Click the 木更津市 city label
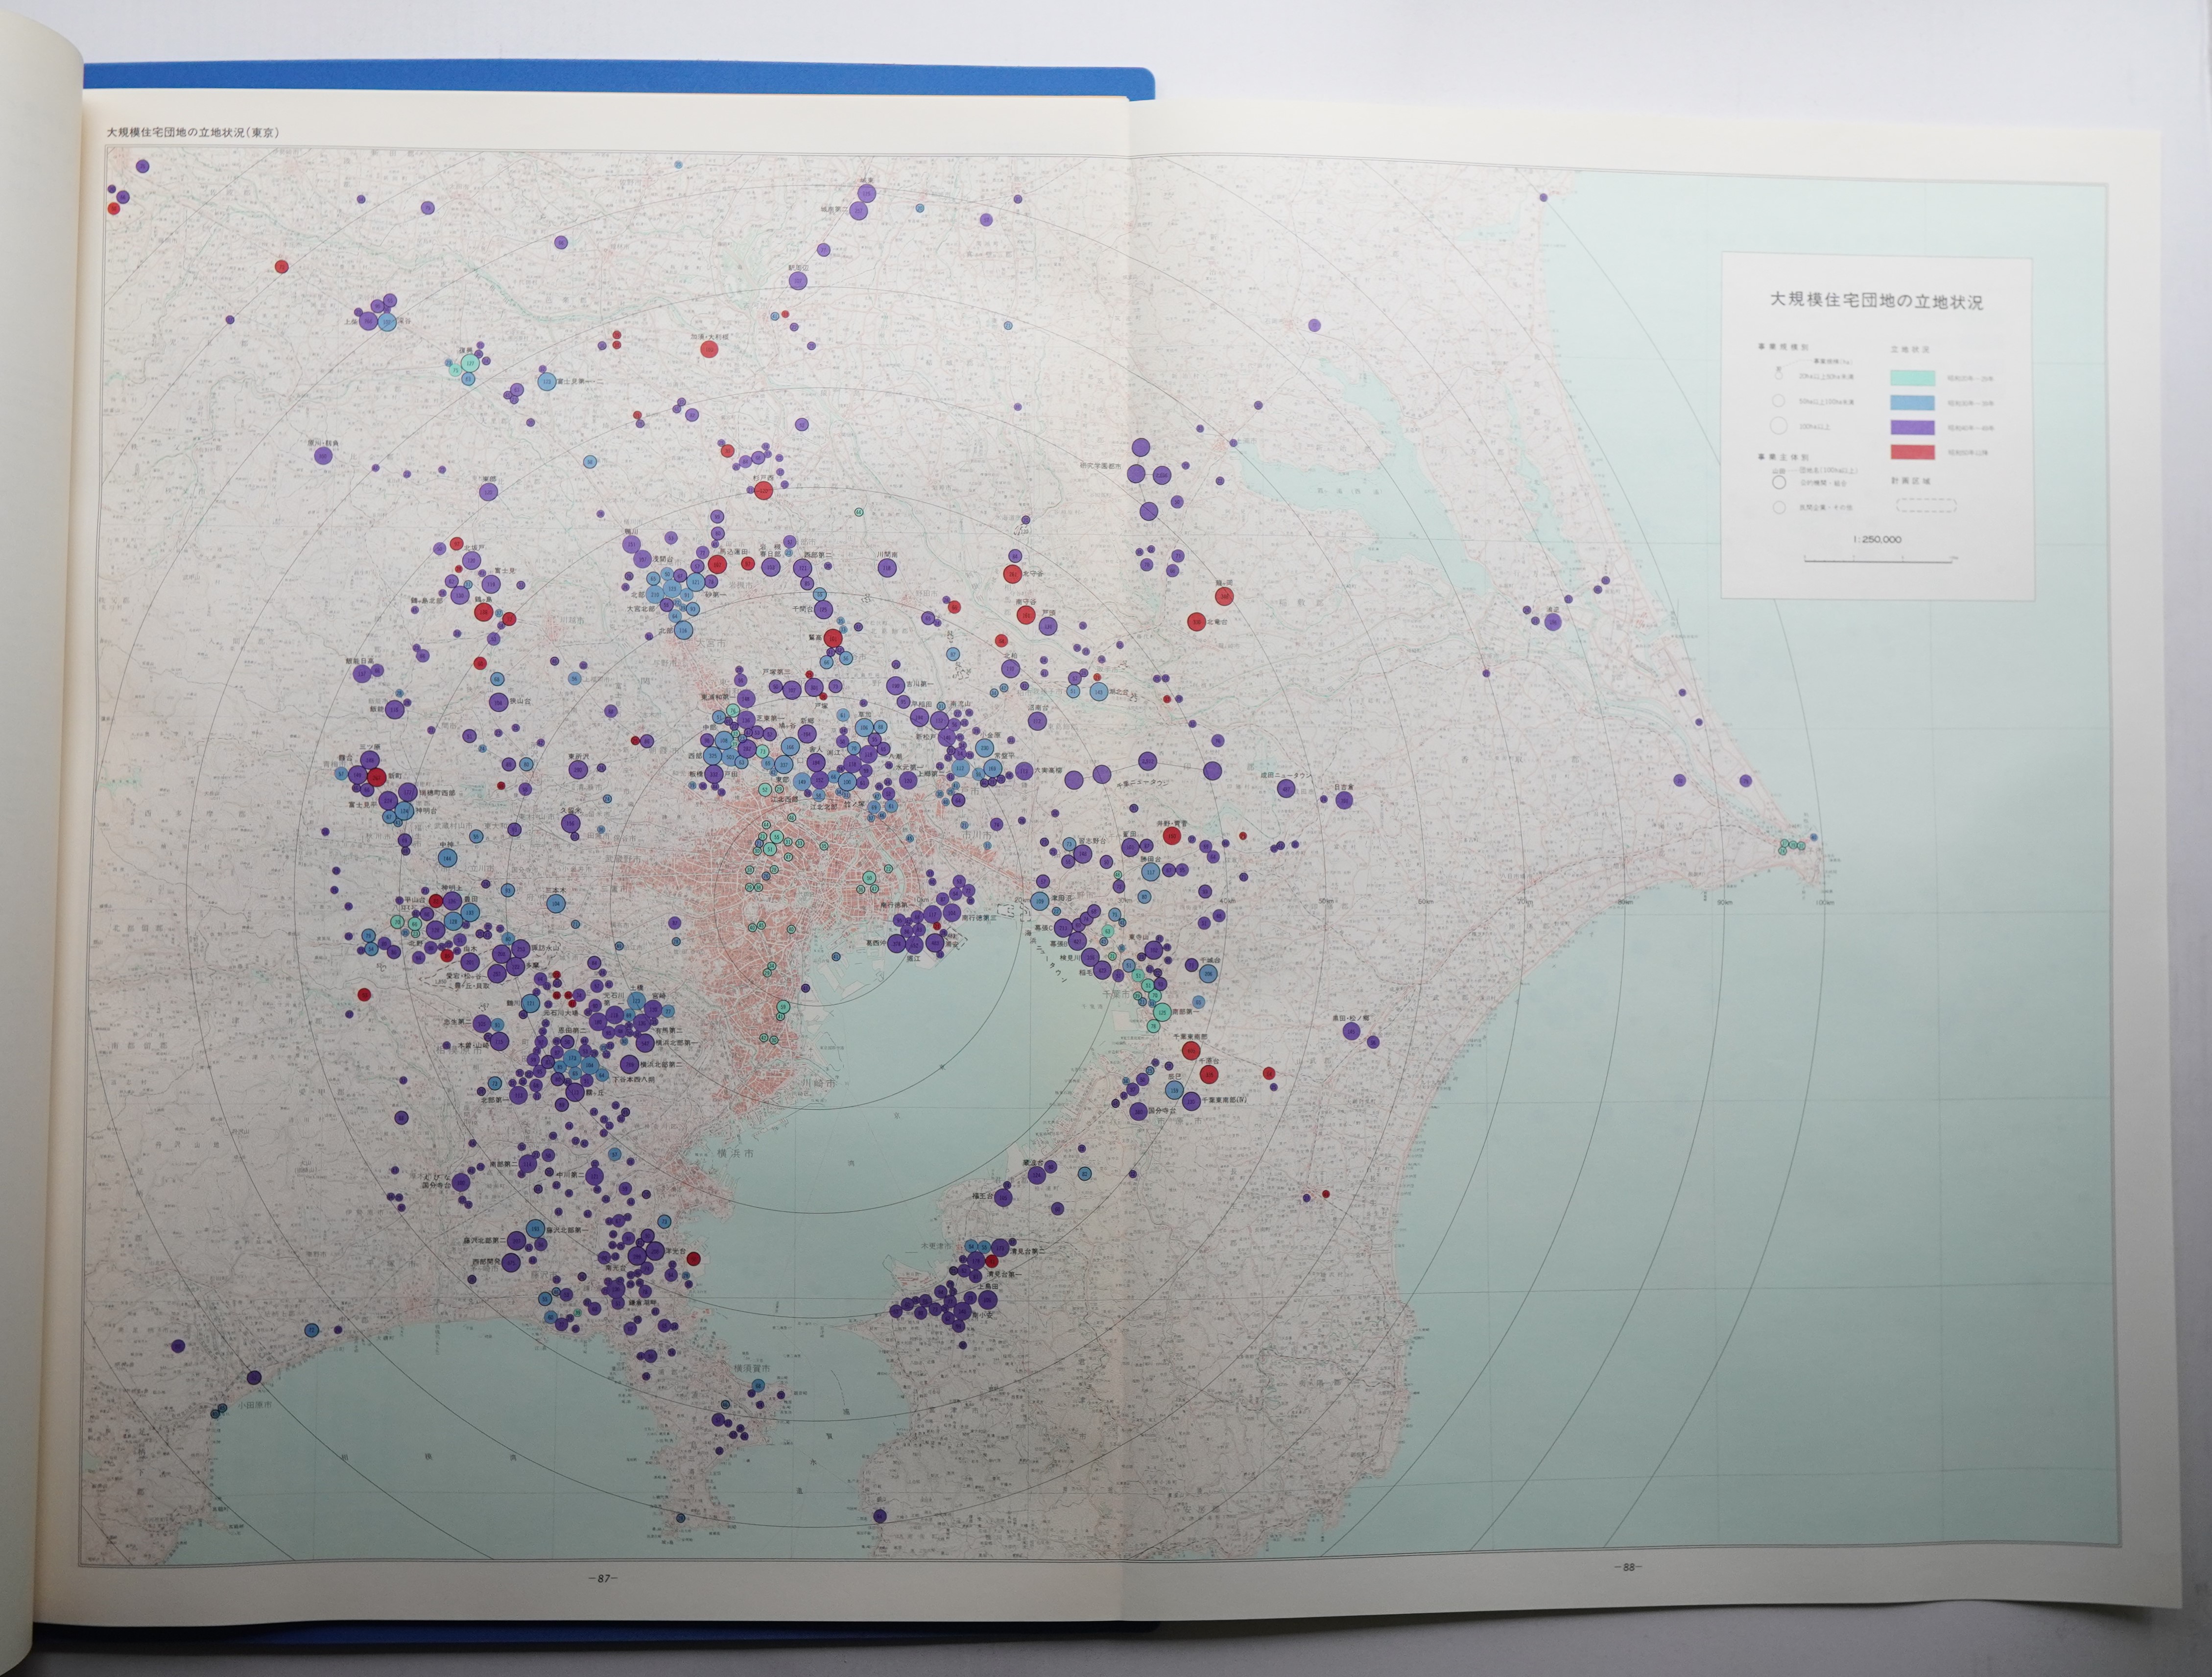 [x=936, y=1246]
